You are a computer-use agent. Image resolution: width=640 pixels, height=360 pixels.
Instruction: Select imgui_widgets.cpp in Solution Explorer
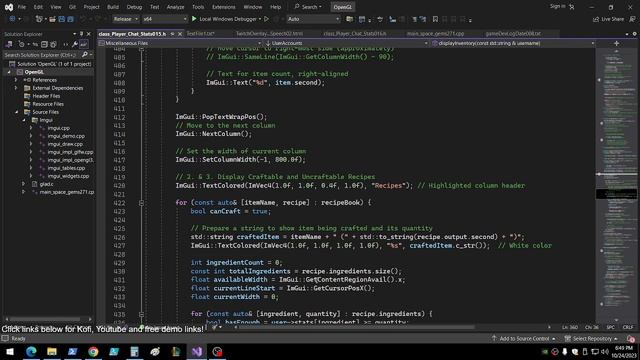pos(68,176)
